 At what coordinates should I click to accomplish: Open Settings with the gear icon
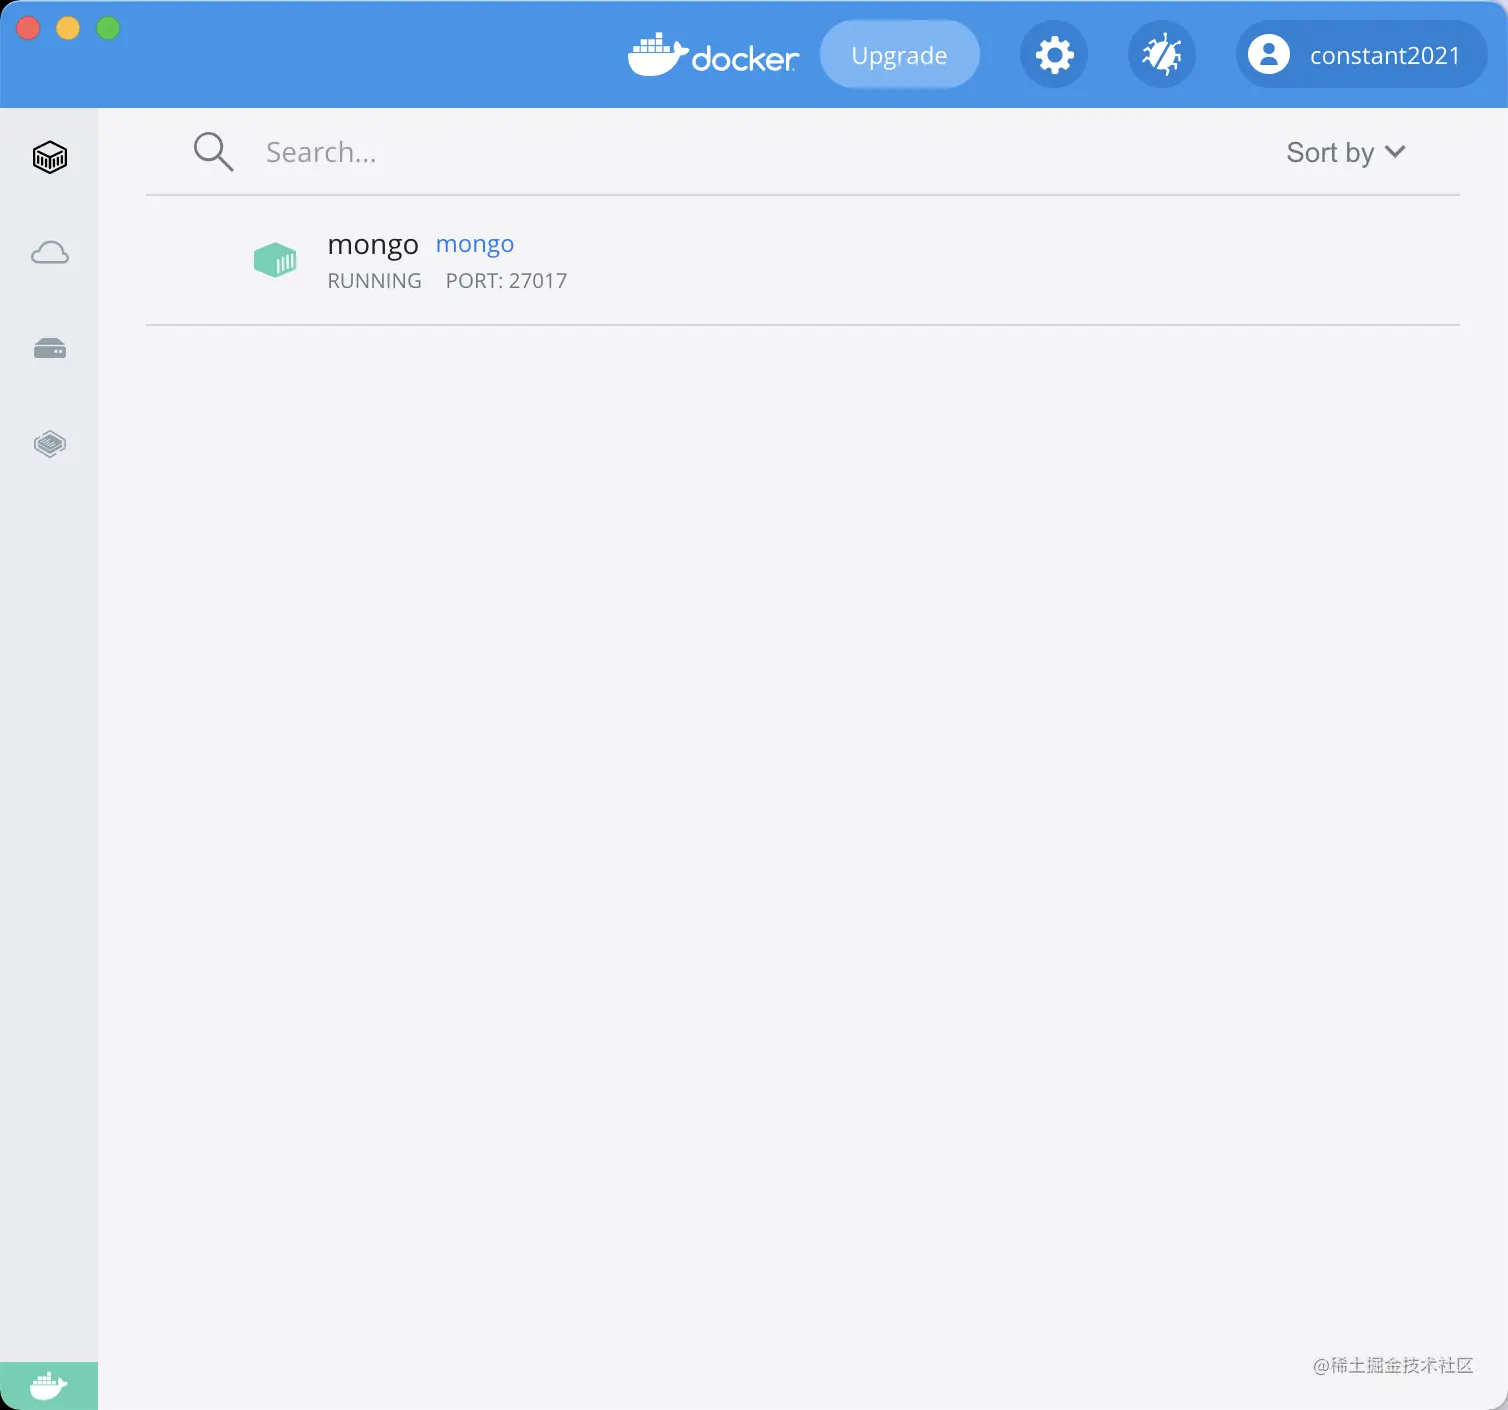point(1054,54)
